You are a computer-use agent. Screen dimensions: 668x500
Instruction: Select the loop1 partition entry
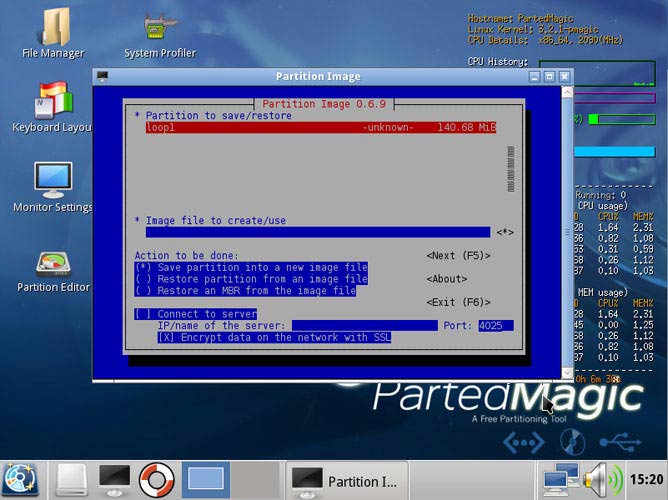(x=320, y=128)
